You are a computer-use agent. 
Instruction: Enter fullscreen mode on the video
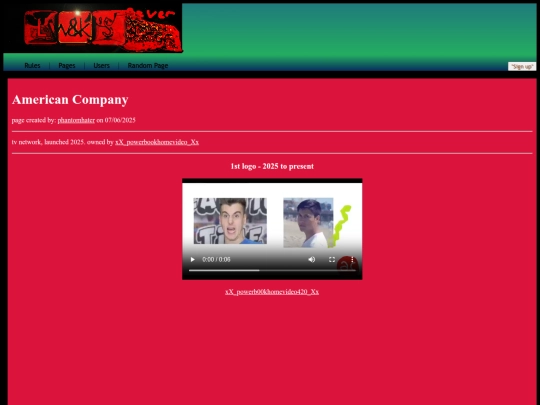(x=332, y=259)
